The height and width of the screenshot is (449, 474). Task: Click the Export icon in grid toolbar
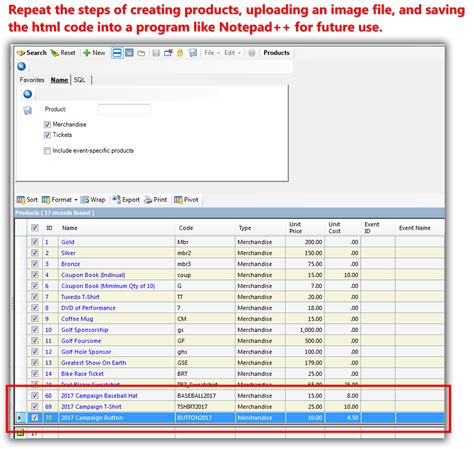tap(116, 199)
